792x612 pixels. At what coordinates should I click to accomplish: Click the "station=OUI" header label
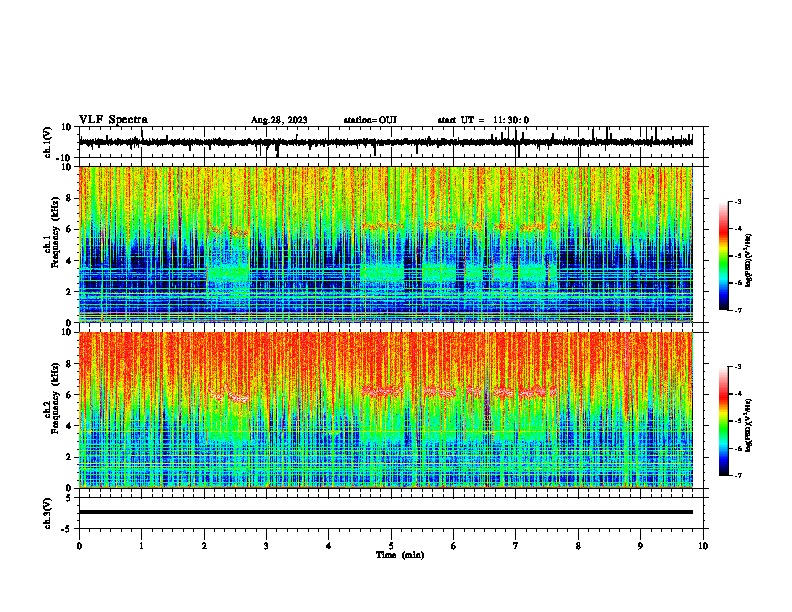coord(370,120)
